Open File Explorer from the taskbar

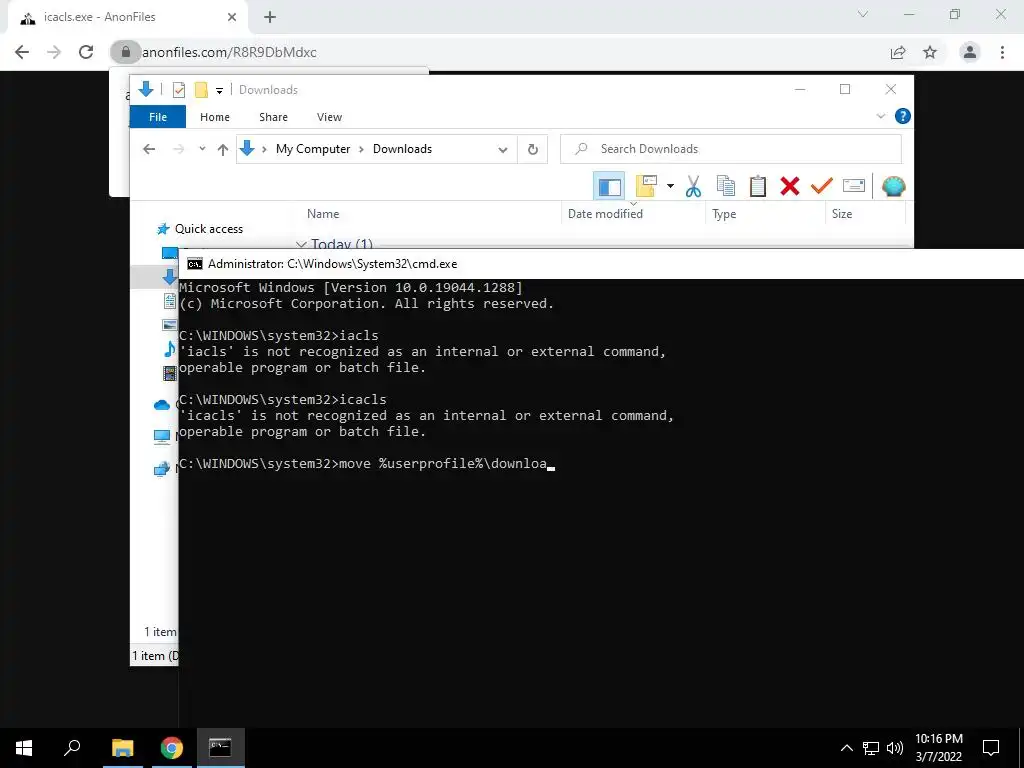point(122,748)
